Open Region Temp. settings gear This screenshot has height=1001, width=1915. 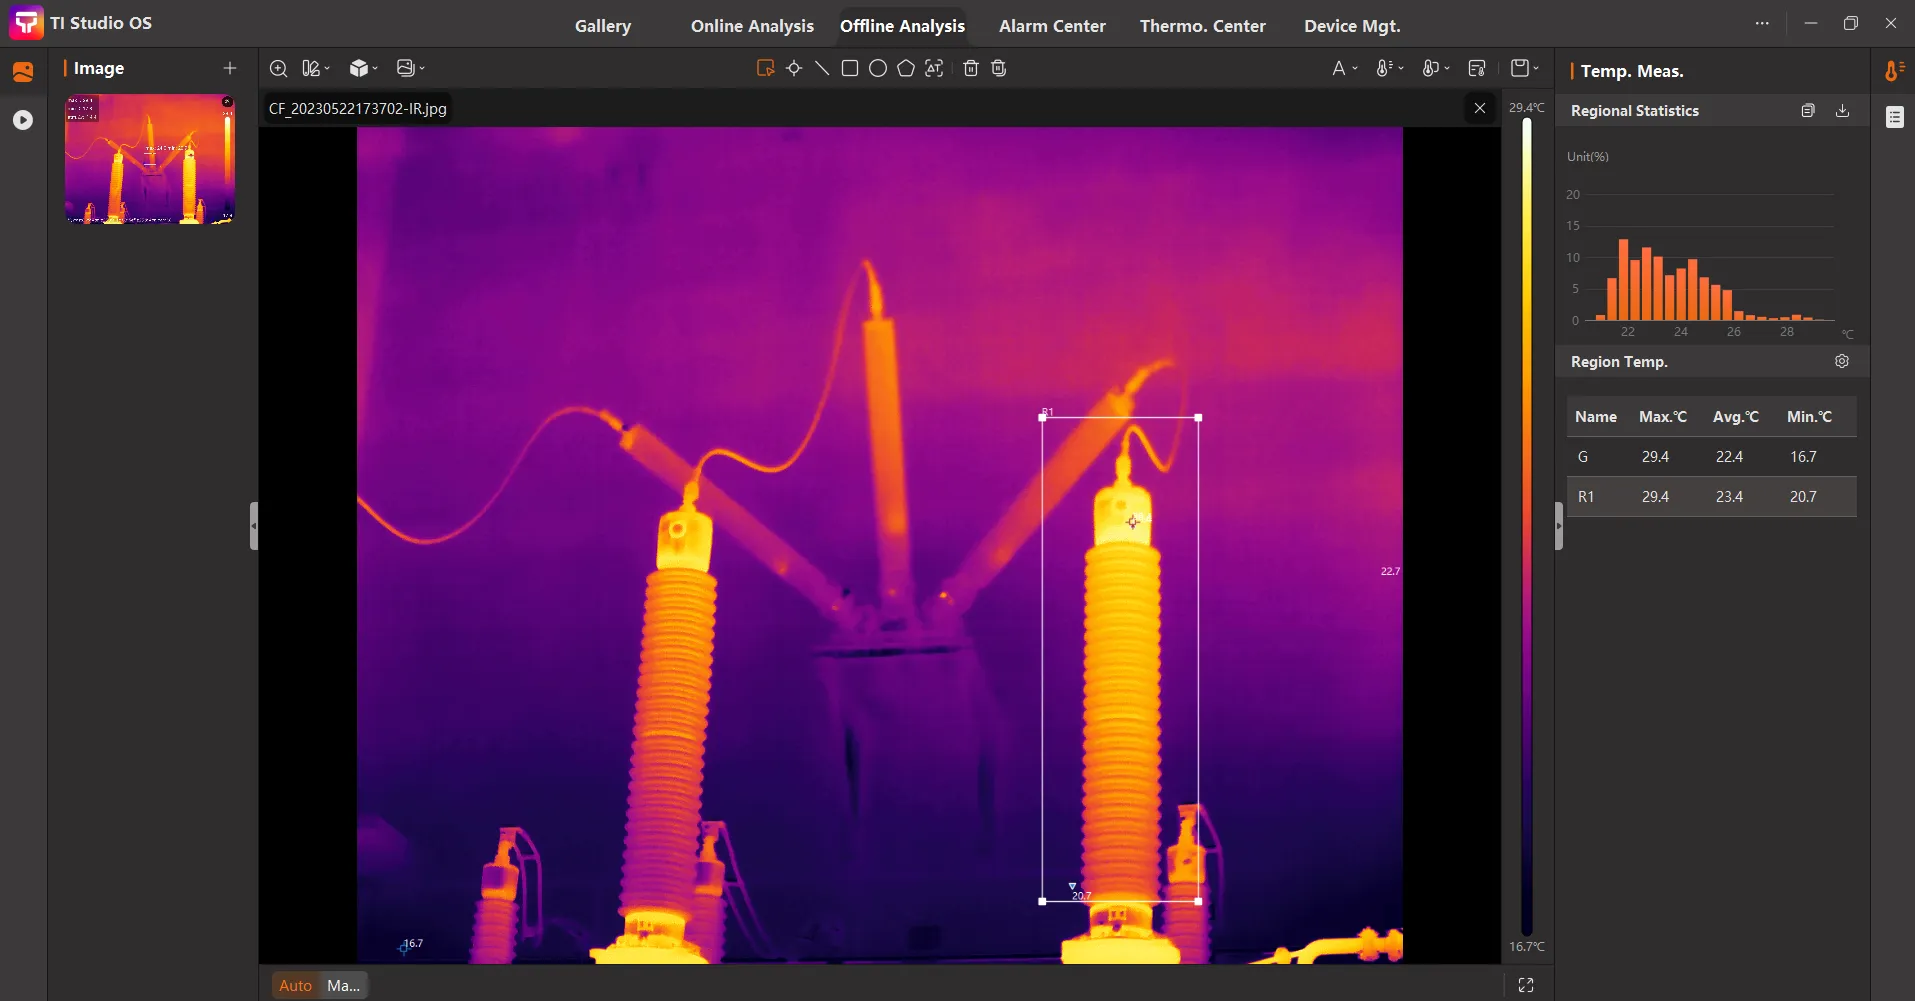tap(1842, 361)
